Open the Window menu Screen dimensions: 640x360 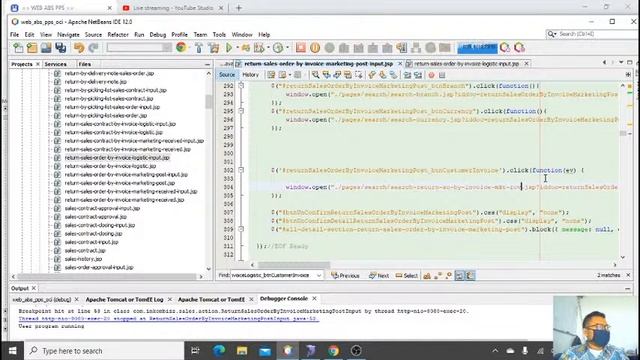(242, 35)
